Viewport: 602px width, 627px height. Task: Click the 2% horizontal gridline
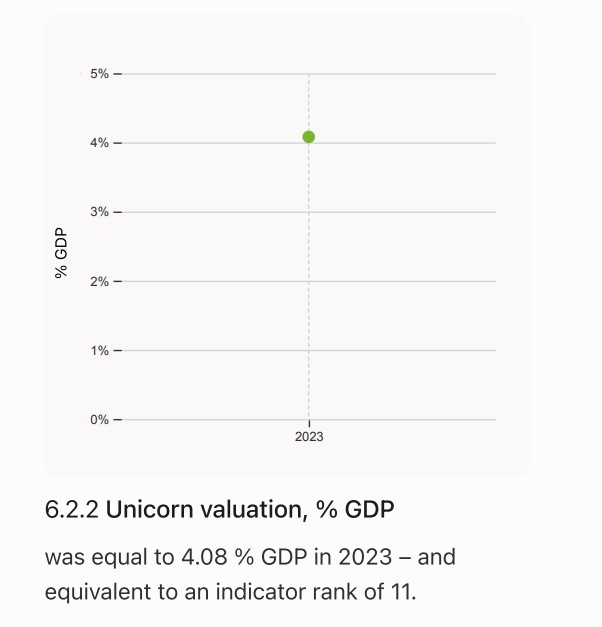[309, 282]
